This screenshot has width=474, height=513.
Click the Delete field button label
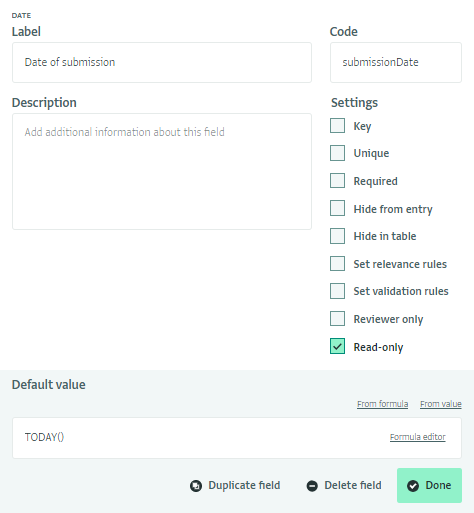tap(353, 485)
